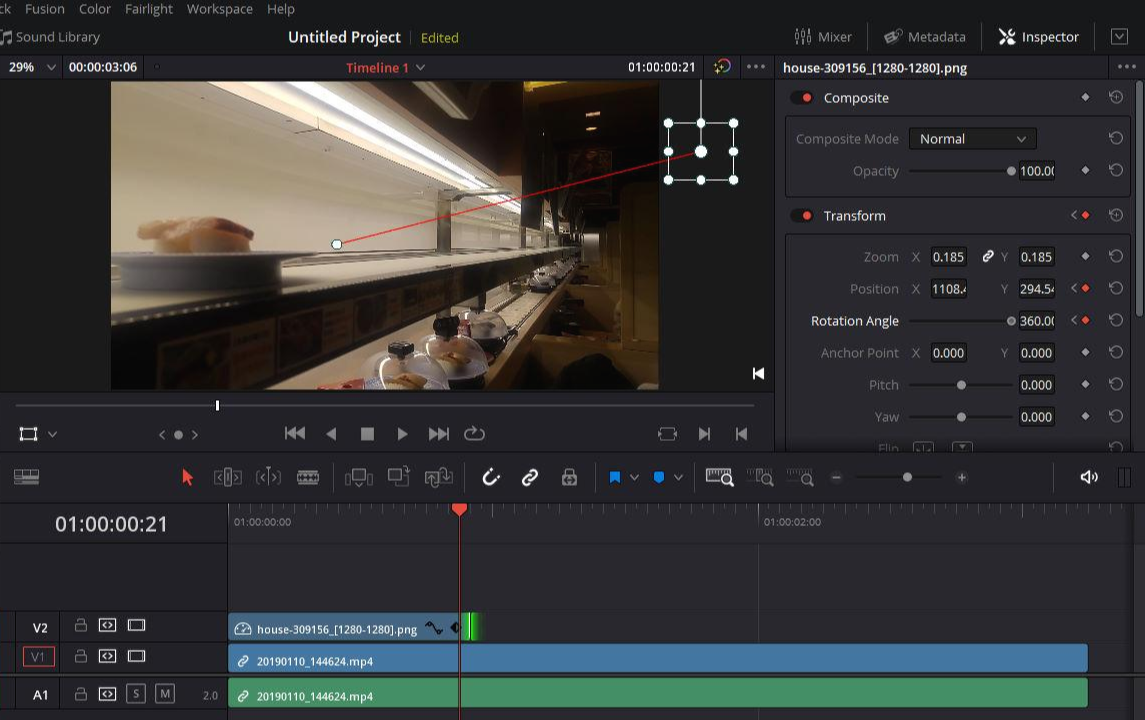1145x720 pixels.
Task: Toggle bypass color grades and Fusion effects
Action: click(x=722, y=66)
